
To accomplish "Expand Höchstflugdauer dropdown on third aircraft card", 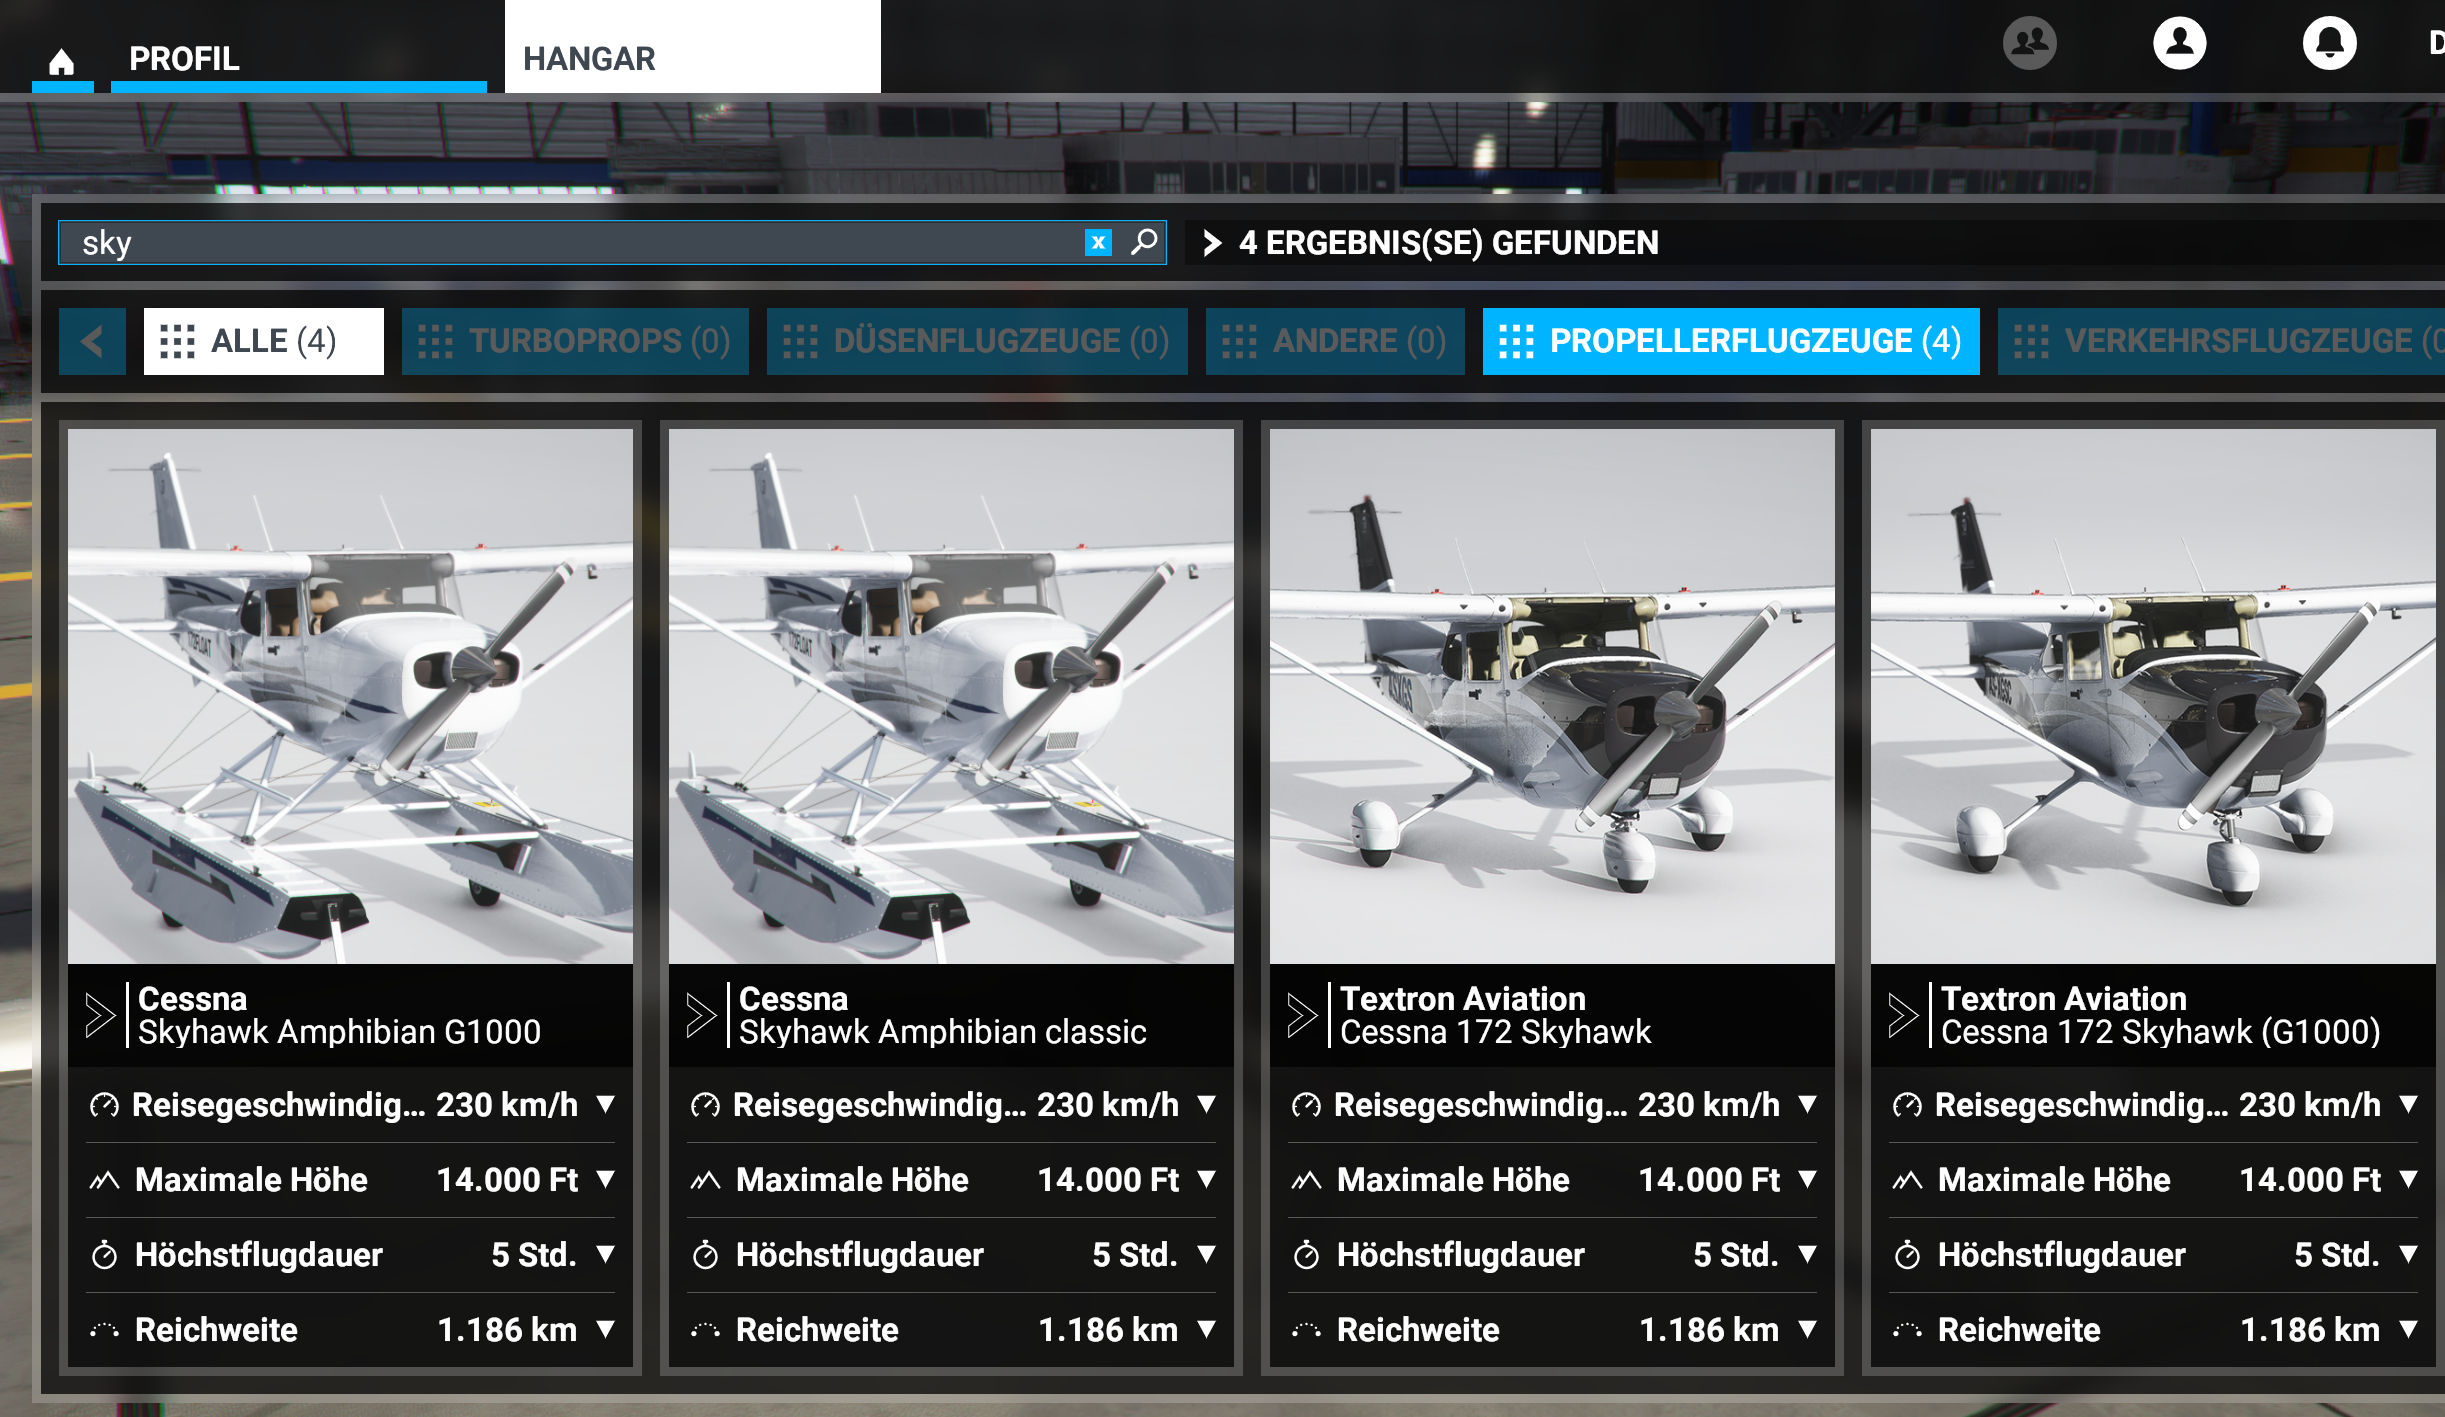I will click(x=1807, y=1254).
